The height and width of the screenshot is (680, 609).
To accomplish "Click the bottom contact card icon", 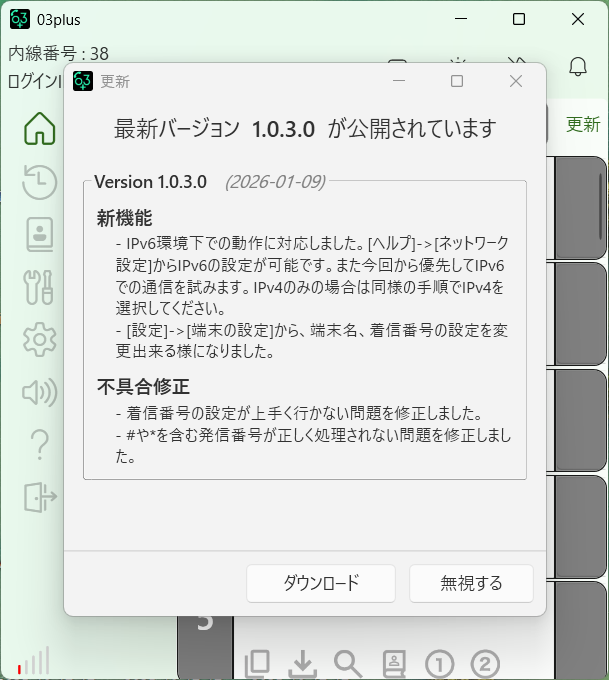I will [x=394, y=664].
